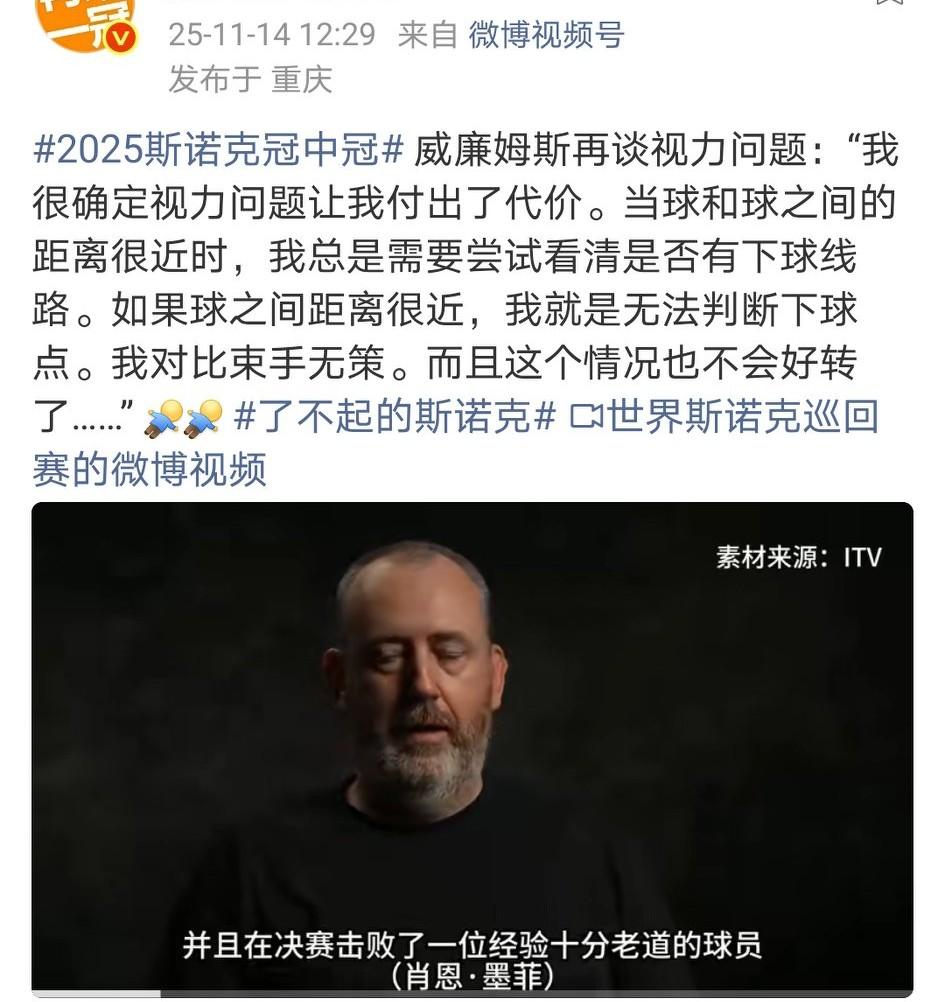Open the 微博视频号 source link
The image size is (945, 1002).
tap(546, 34)
